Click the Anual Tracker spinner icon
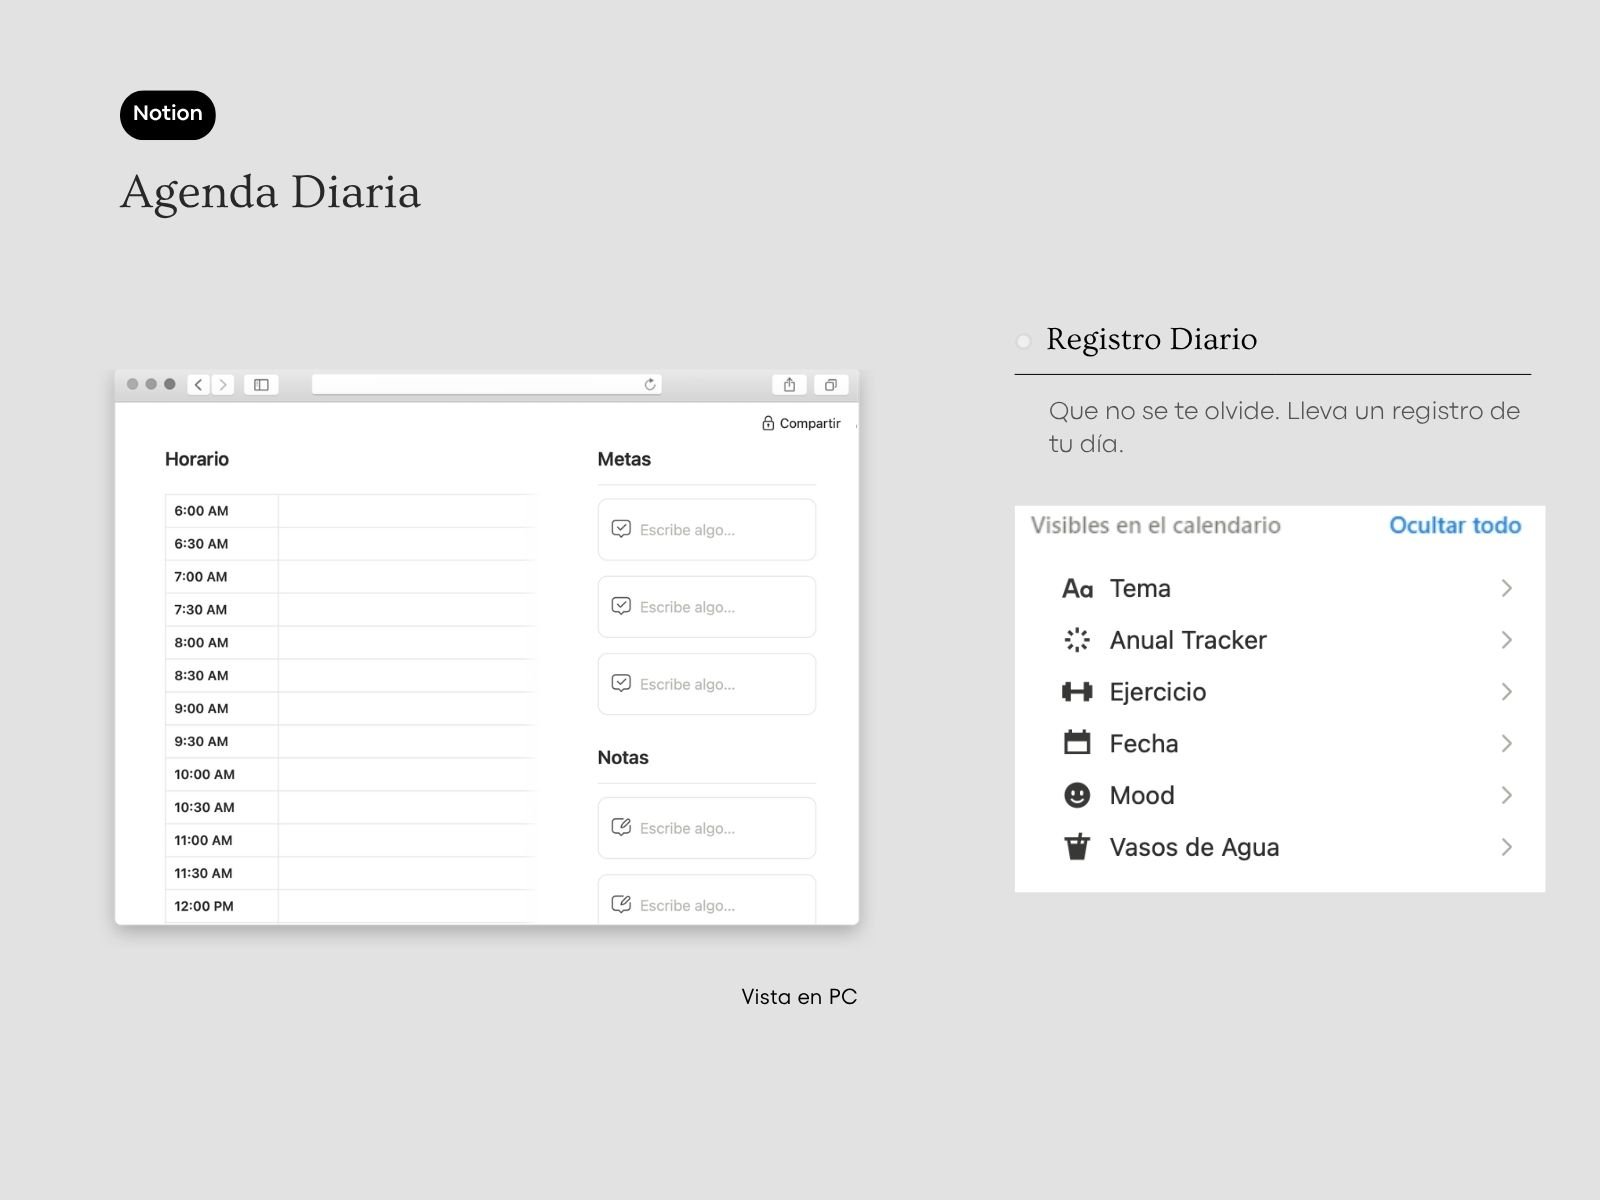The height and width of the screenshot is (1200, 1600). click(1077, 640)
